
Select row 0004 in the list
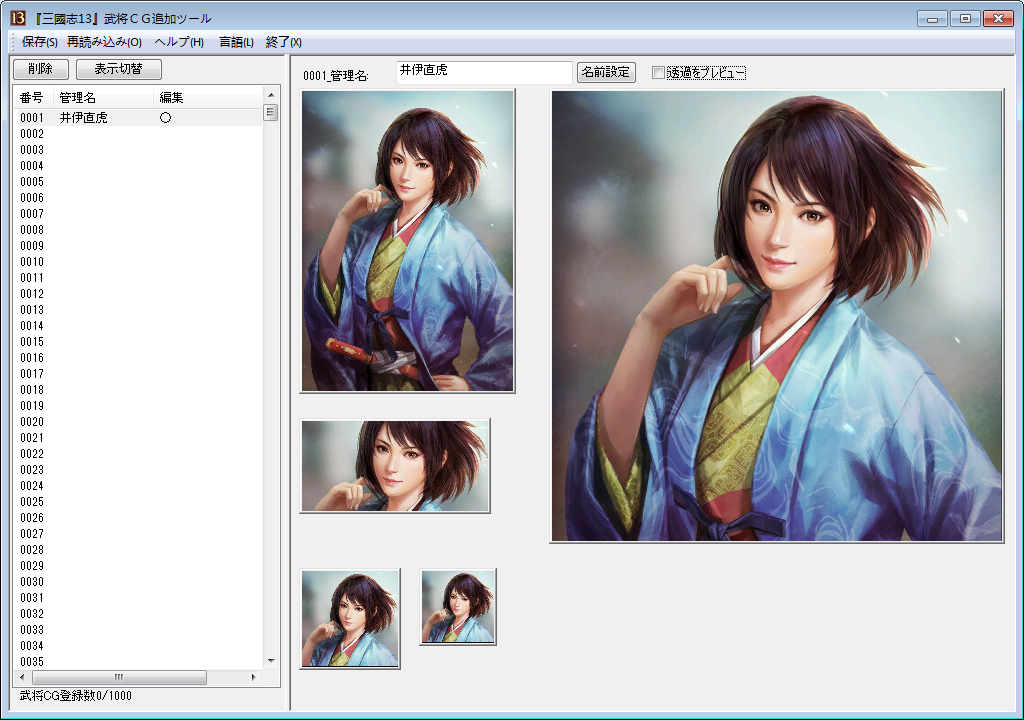[x=138, y=166]
